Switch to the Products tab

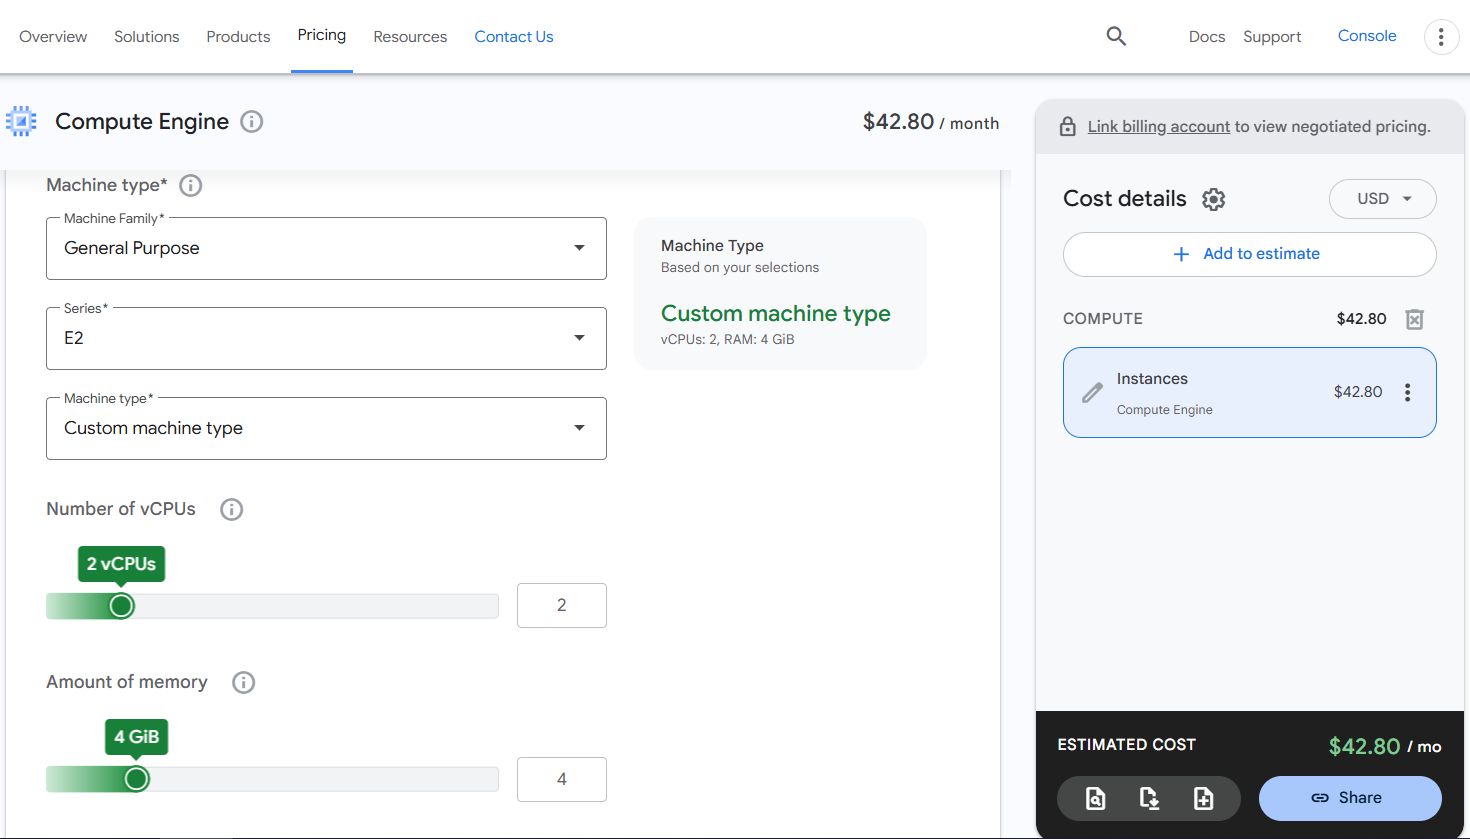[x=238, y=37]
